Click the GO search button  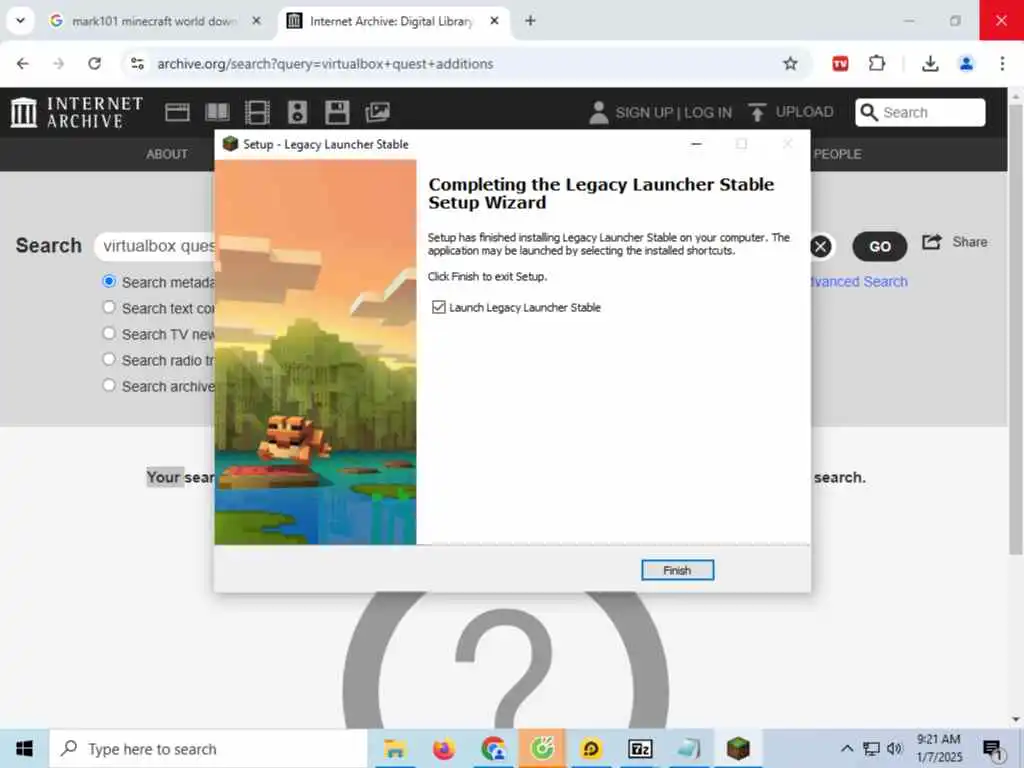coord(880,246)
